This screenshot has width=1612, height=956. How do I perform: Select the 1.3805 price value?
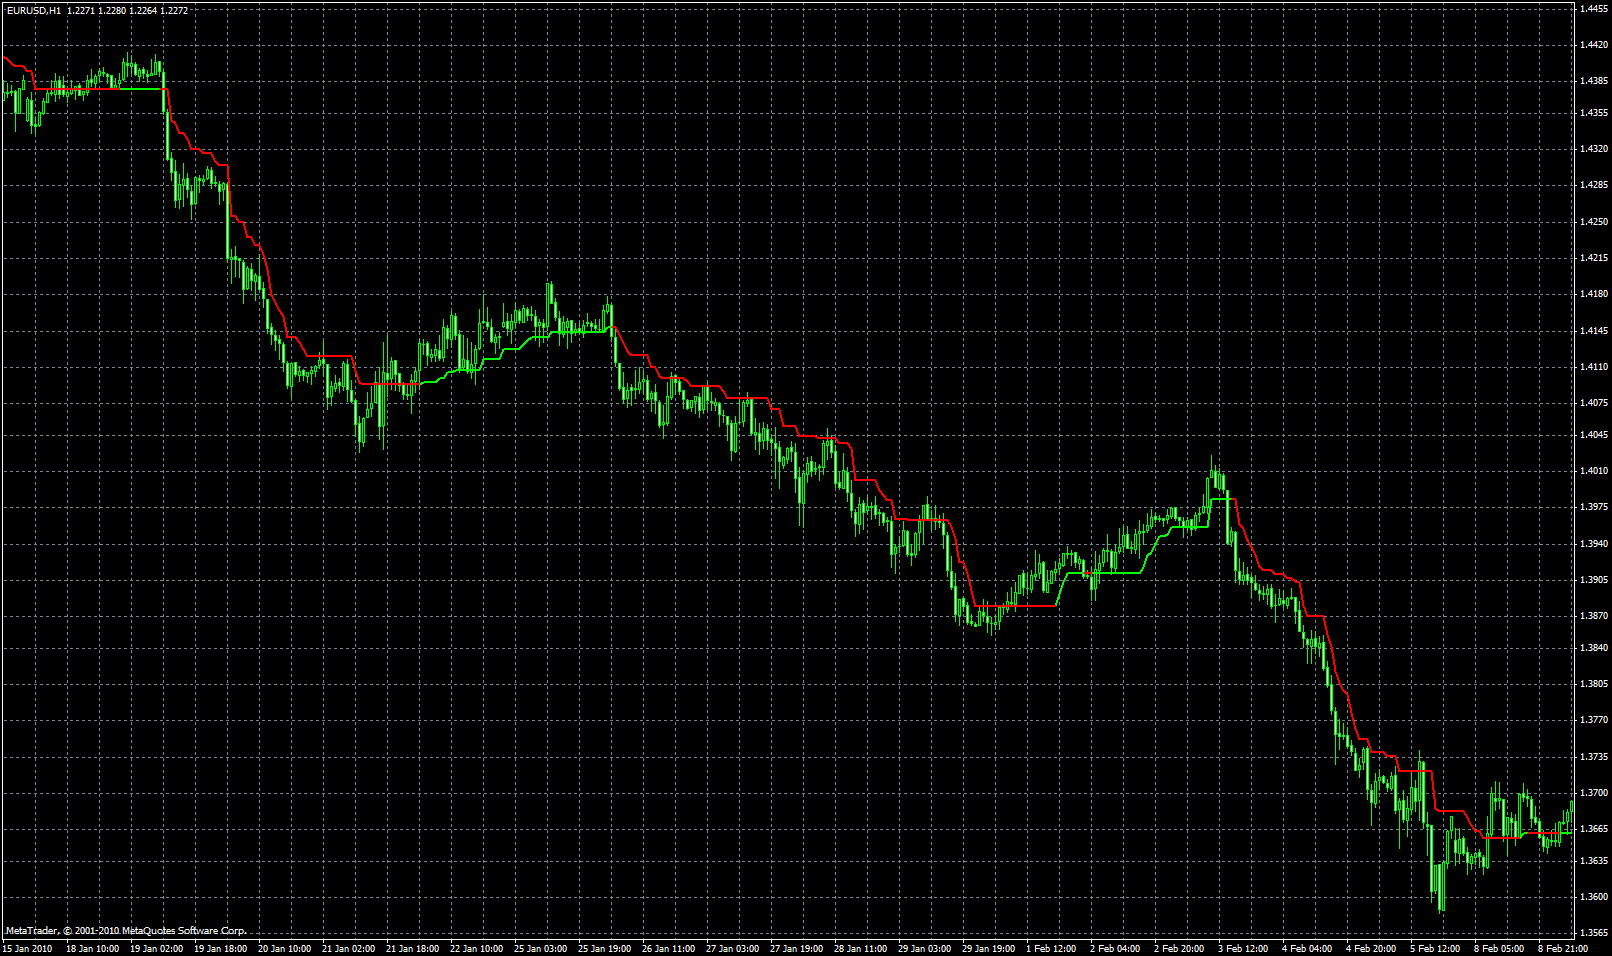1594,684
